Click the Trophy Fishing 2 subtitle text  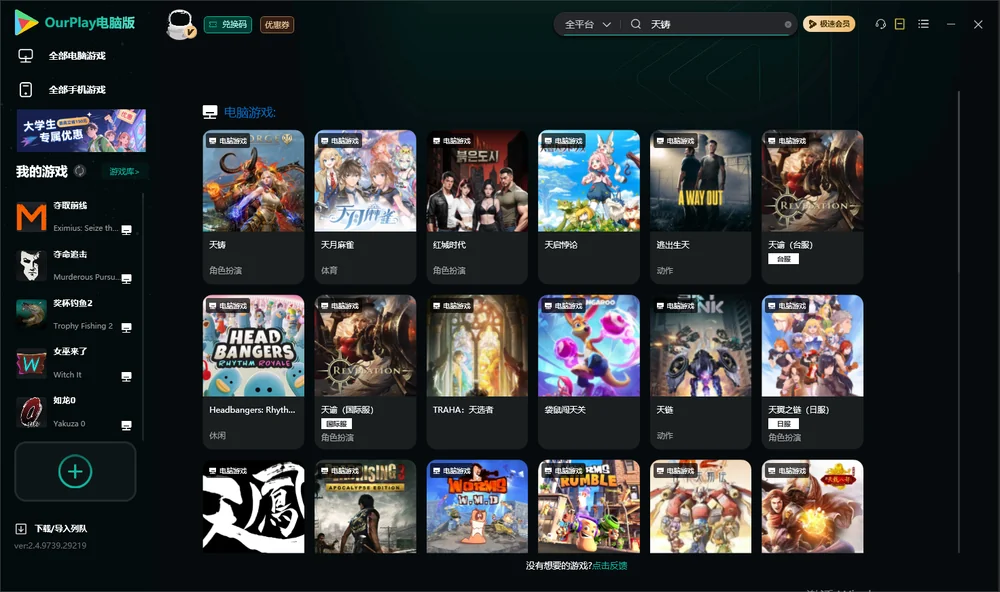click(x=83, y=326)
